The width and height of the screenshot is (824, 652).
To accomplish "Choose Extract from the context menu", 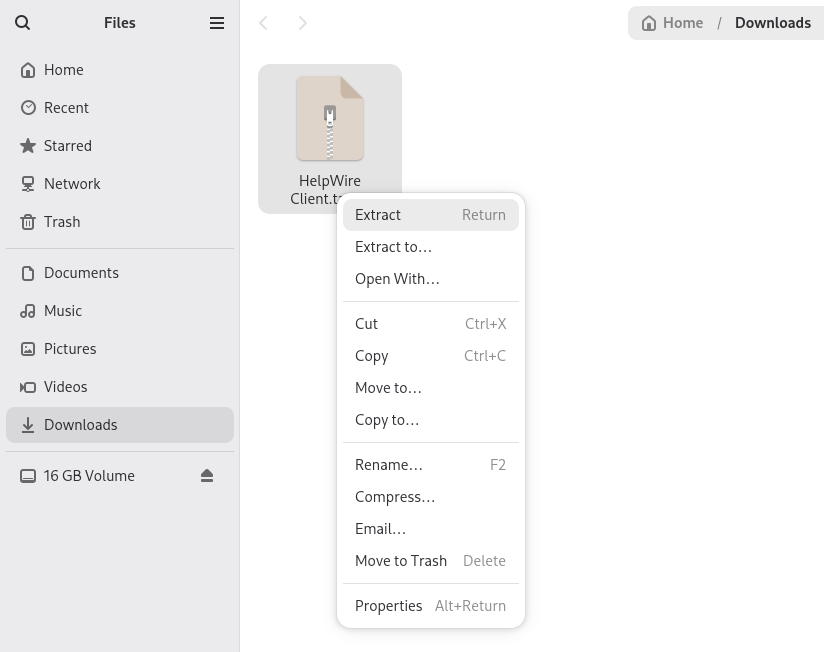I will click(x=431, y=215).
